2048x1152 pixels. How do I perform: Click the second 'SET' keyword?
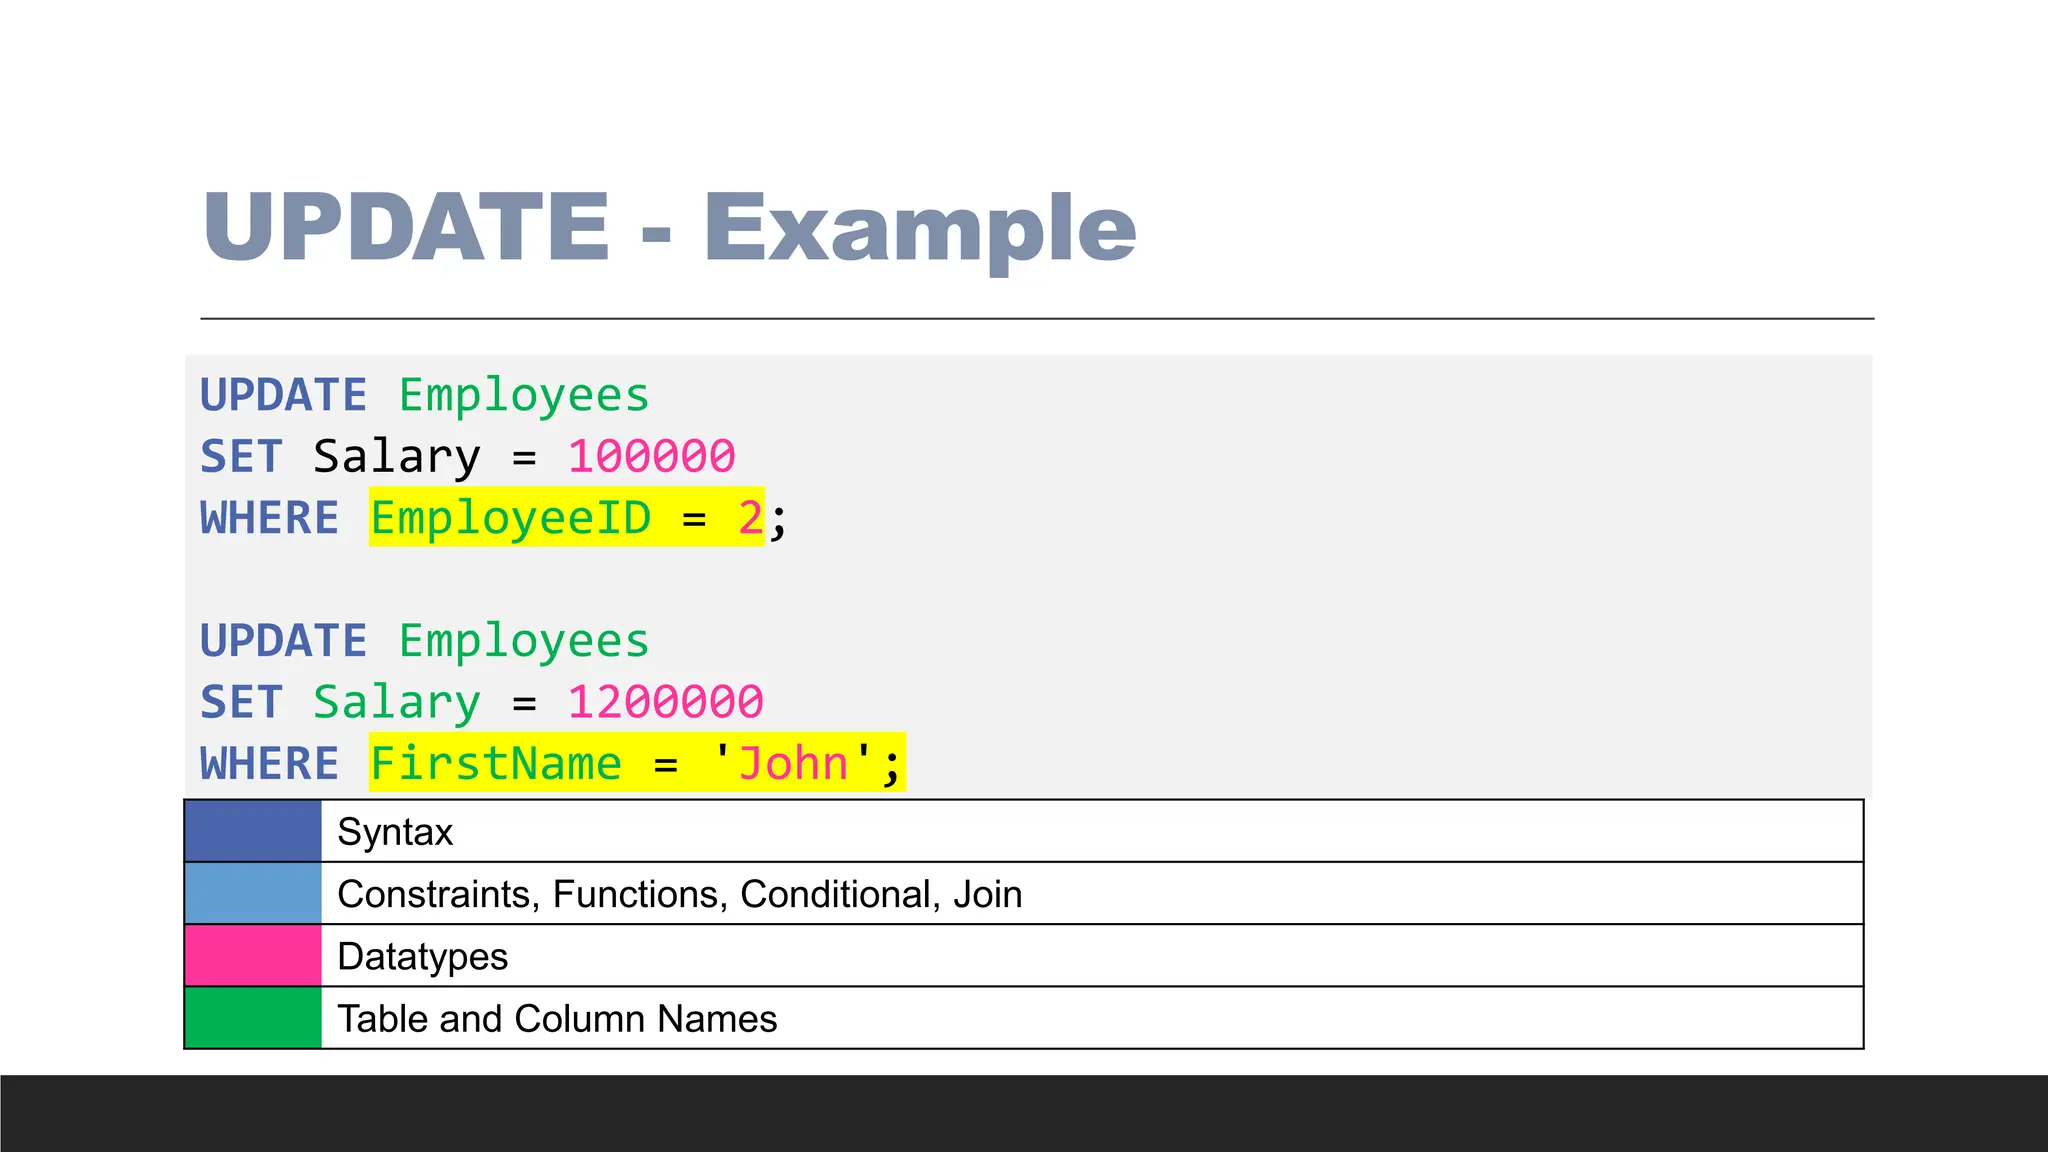tap(242, 702)
